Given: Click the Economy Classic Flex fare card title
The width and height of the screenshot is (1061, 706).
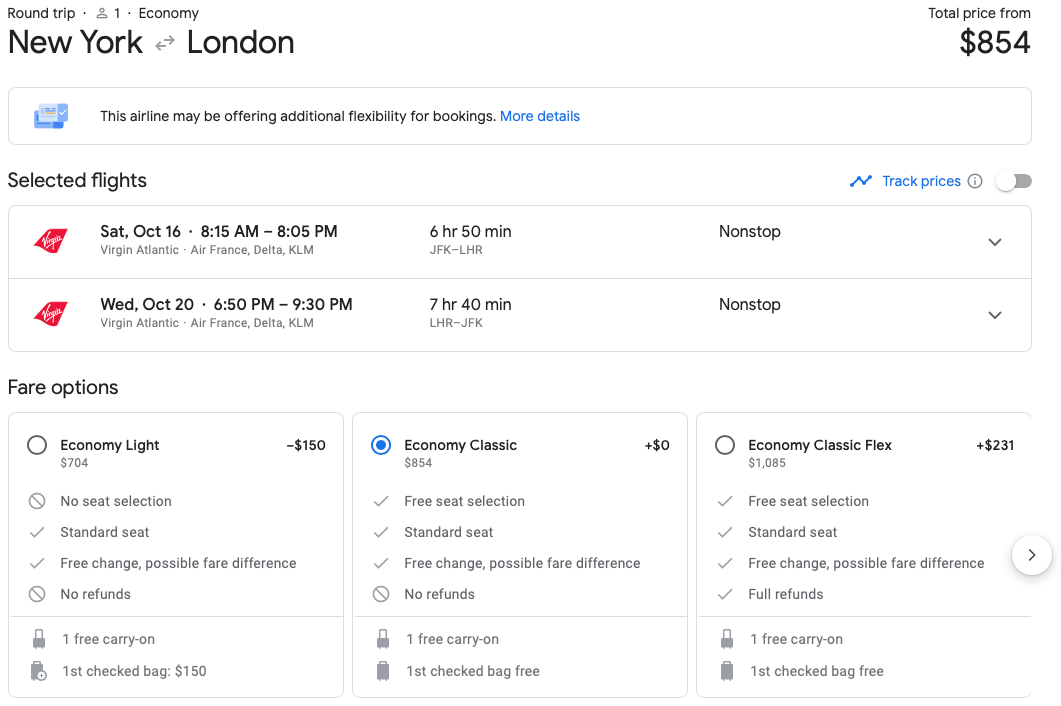Looking at the screenshot, I should (x=820, y=445).
